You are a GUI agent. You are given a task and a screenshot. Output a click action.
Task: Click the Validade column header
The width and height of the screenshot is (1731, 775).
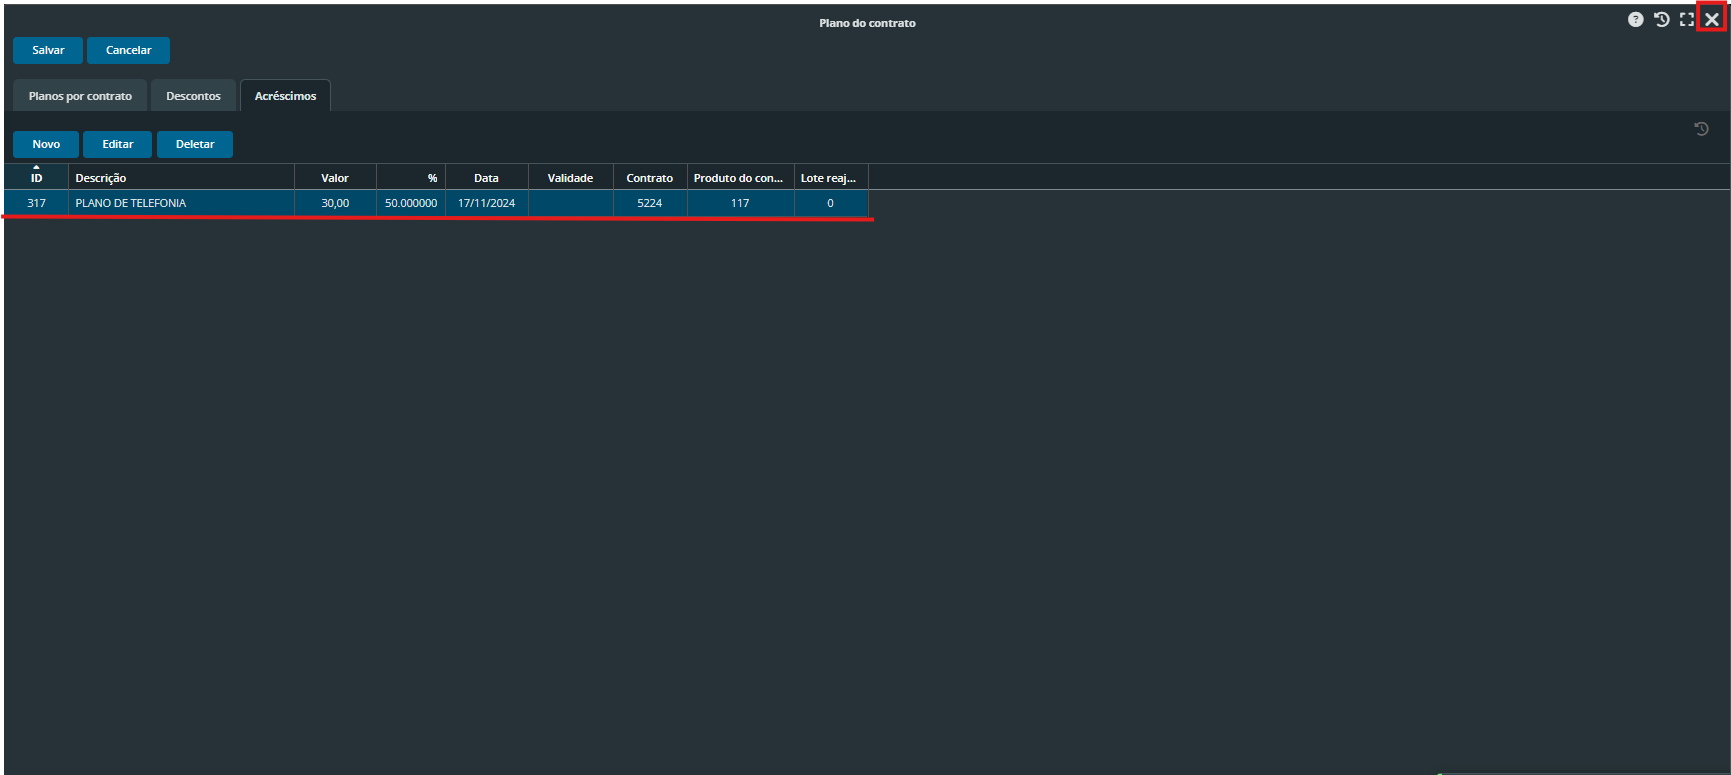pyautogui.click(x=570, y=178)
